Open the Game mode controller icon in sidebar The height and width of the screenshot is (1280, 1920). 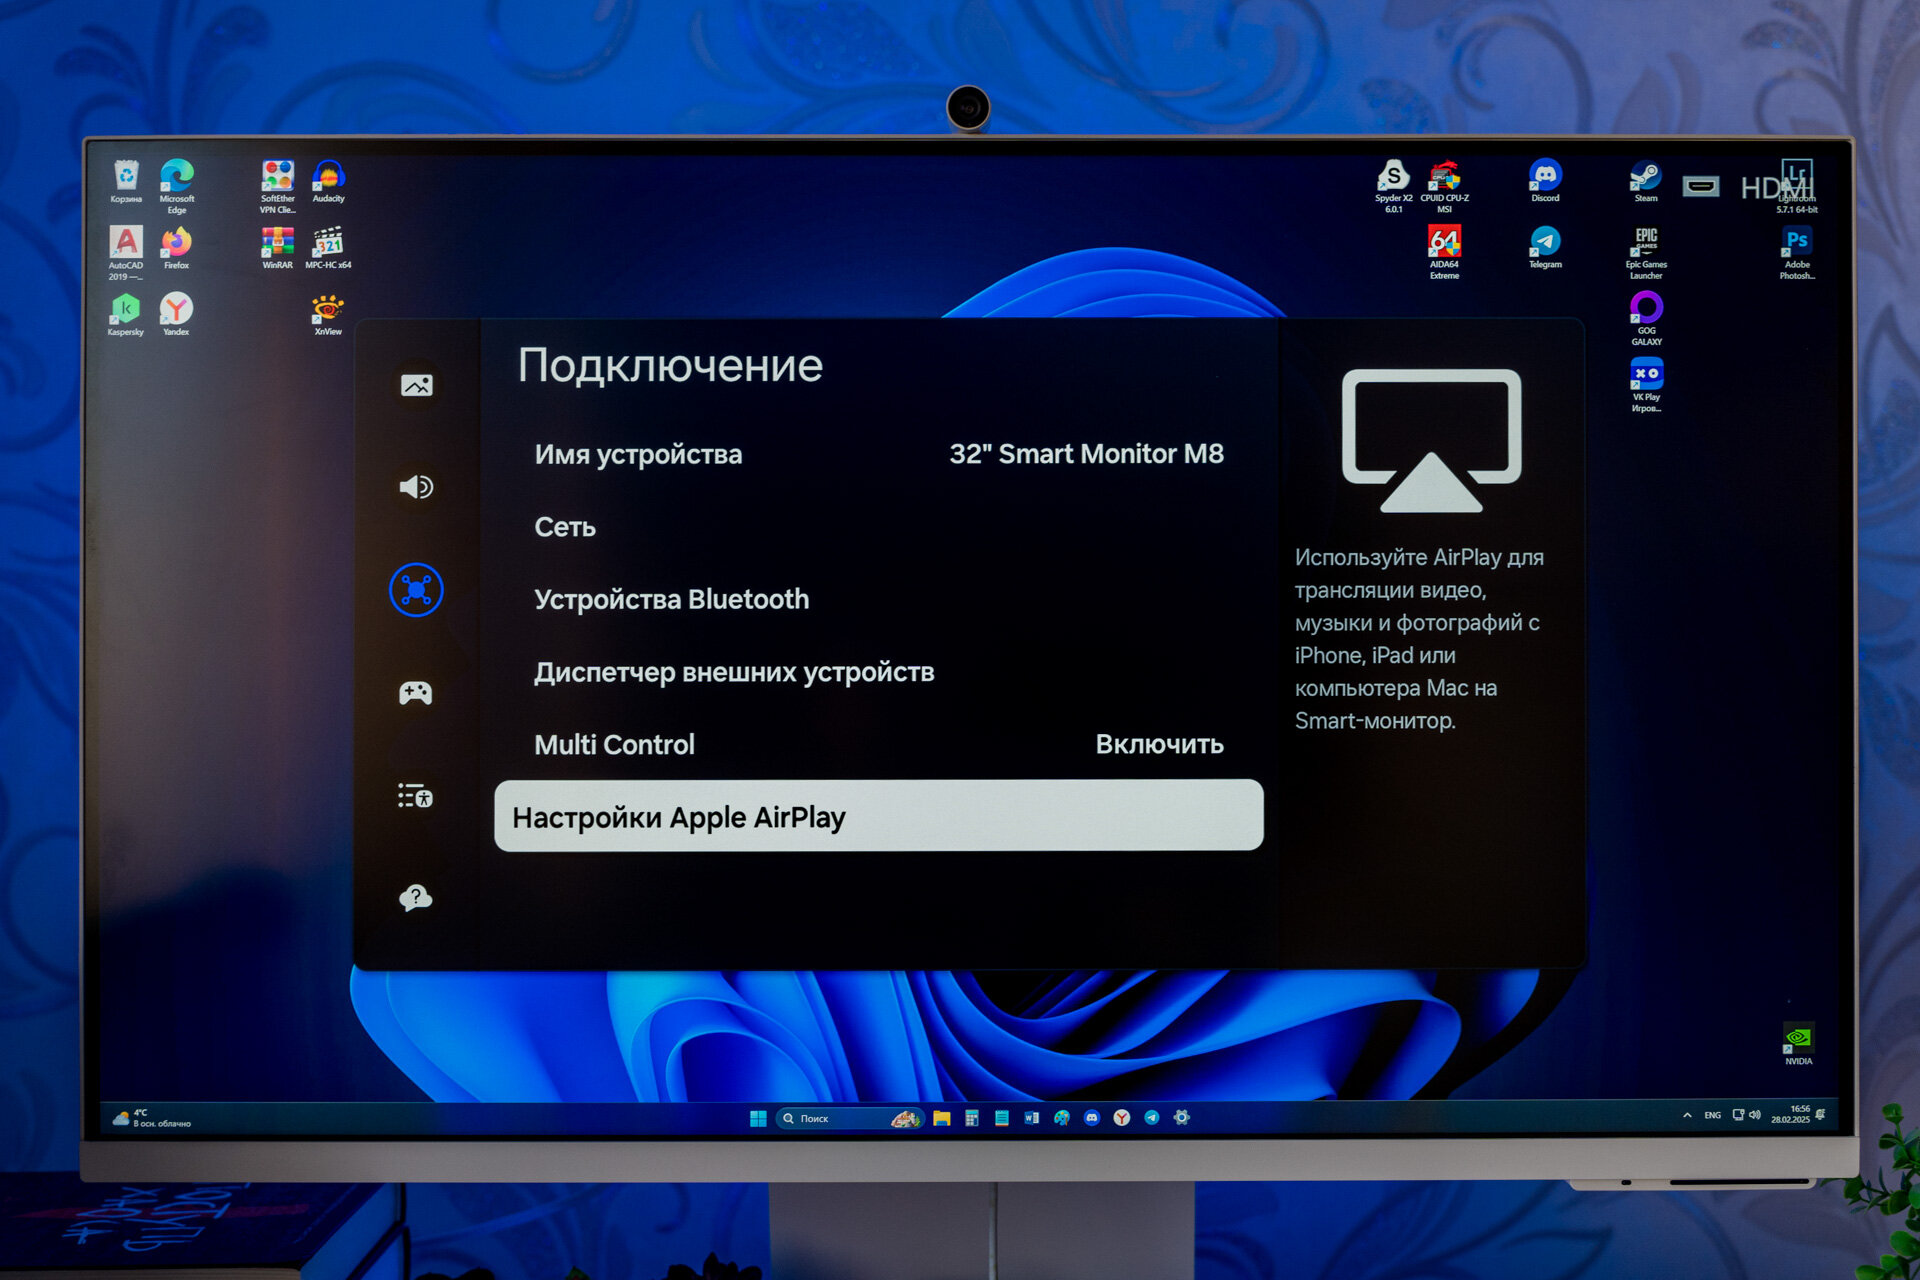point(416,692)
